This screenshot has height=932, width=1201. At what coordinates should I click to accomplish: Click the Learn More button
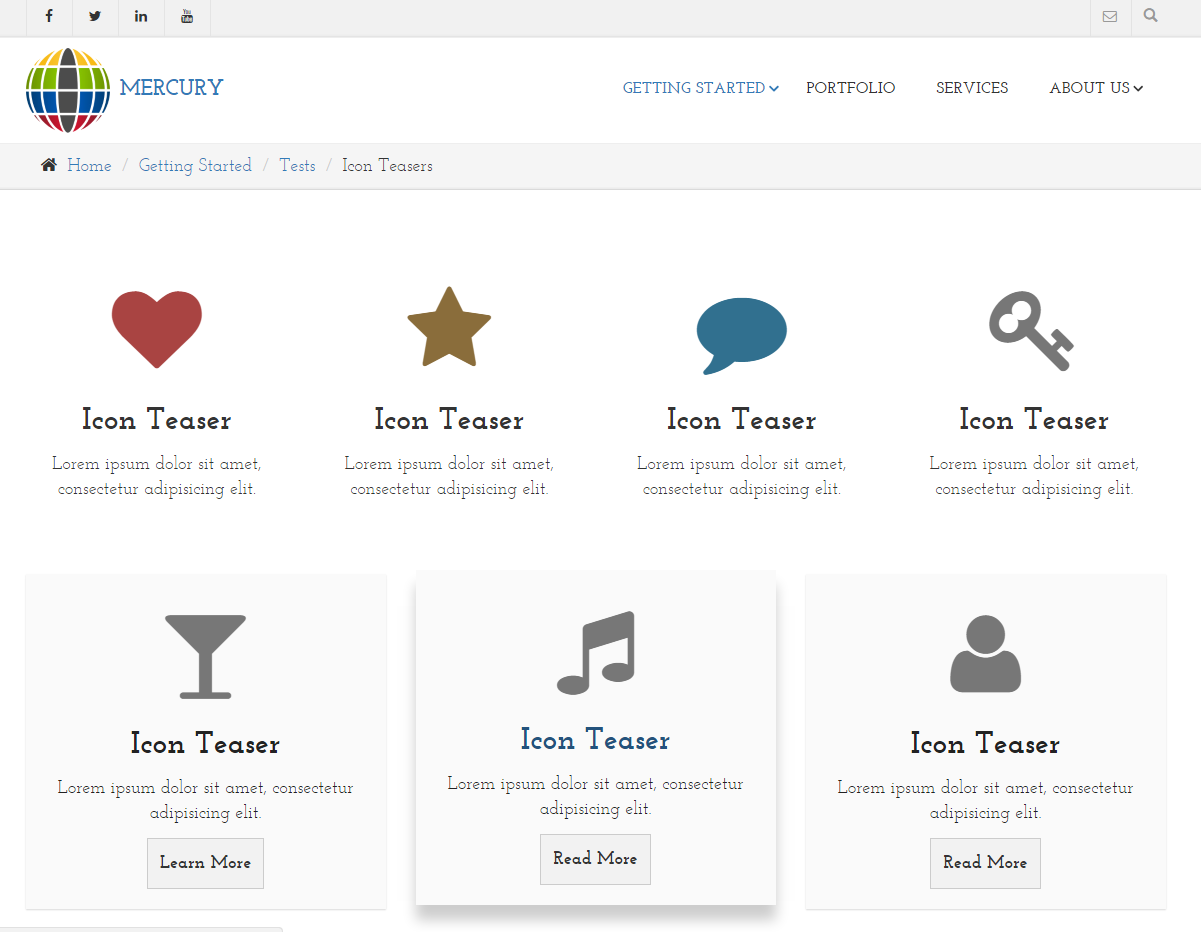[205, 863]
